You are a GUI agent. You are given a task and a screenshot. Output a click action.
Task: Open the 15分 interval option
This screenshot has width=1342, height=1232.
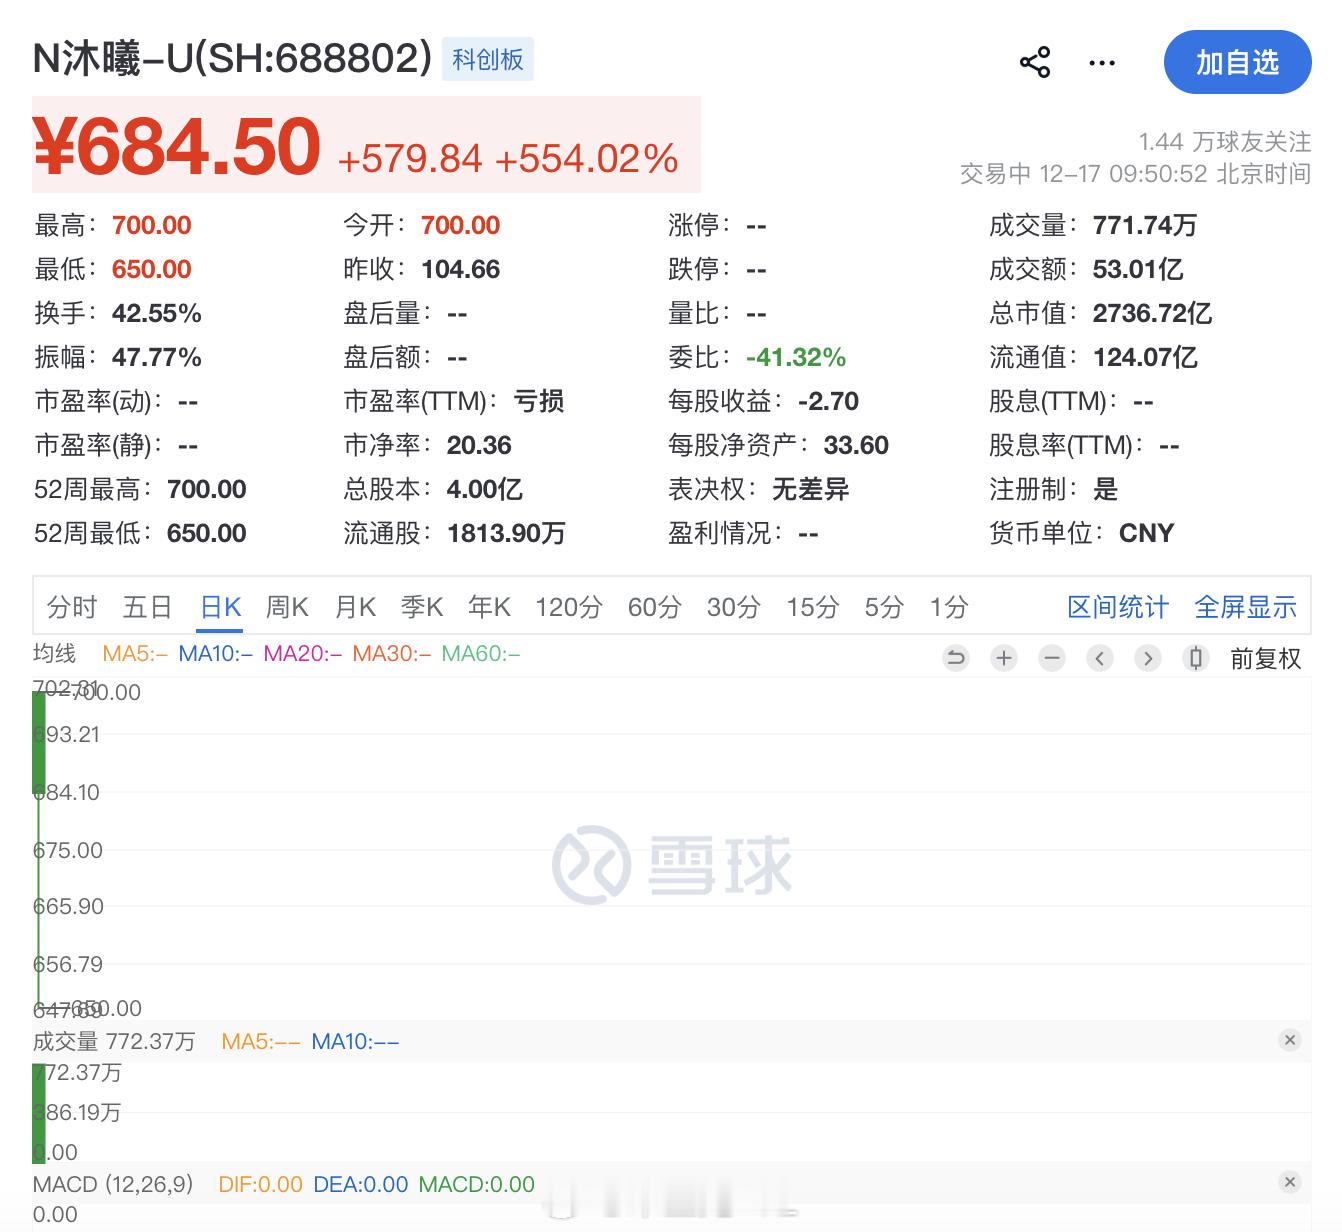pos(811,606)
